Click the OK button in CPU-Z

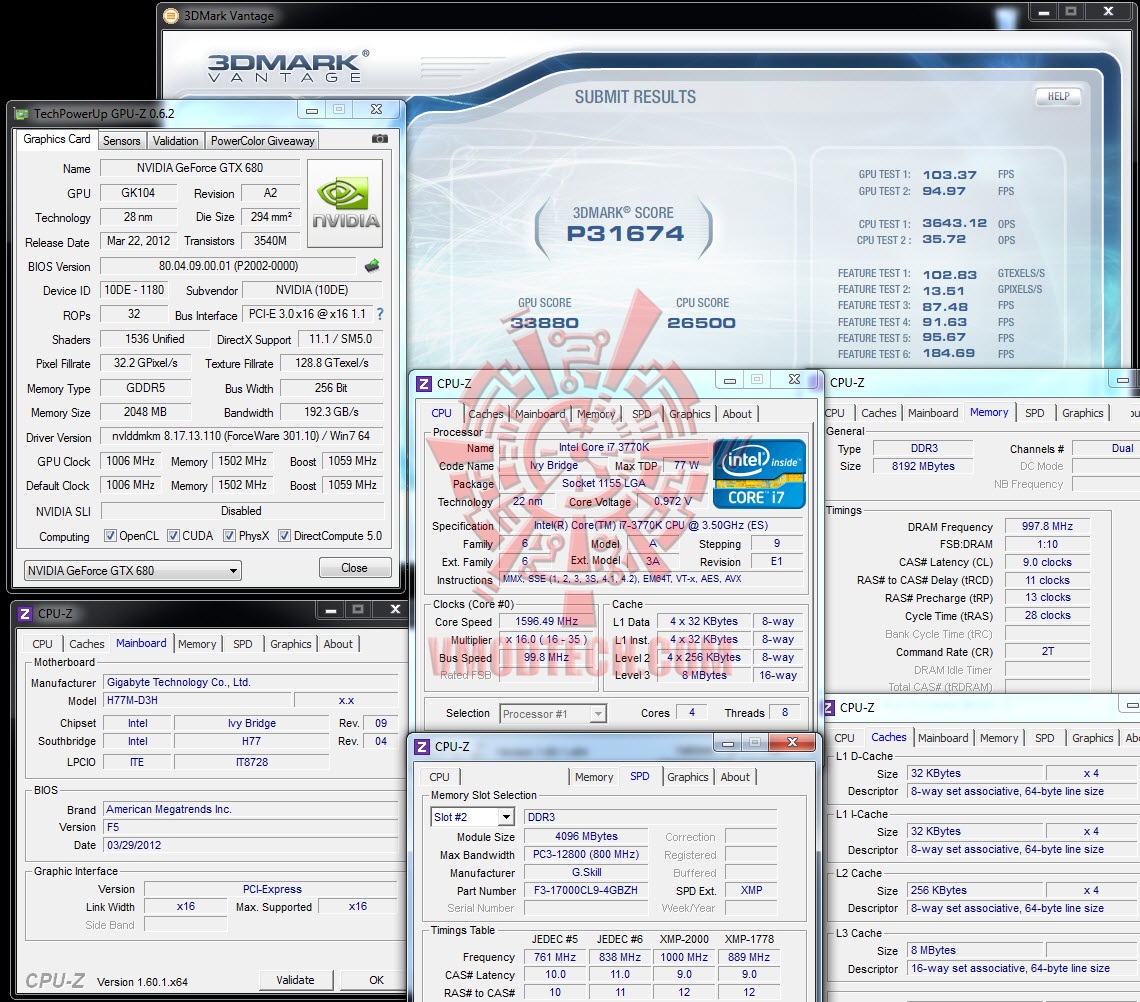pos(376,980)
